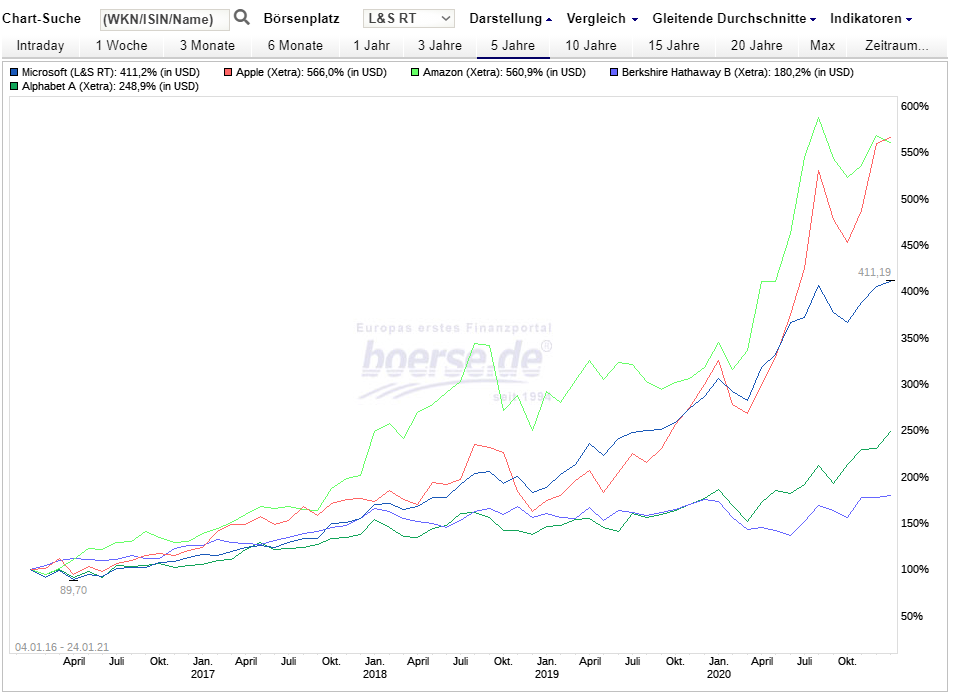The image size is (953, 696).
Task: Click the Berkshire Hathaway B legend label
Action: (738, 72)
